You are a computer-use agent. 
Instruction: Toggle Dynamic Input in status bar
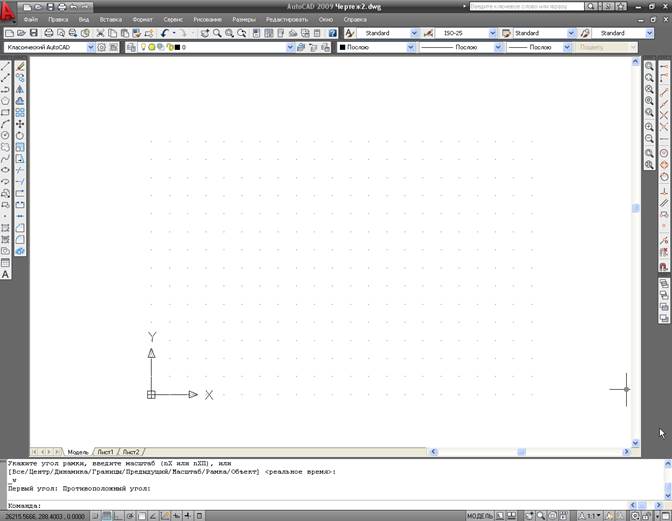tap(177, 516)
